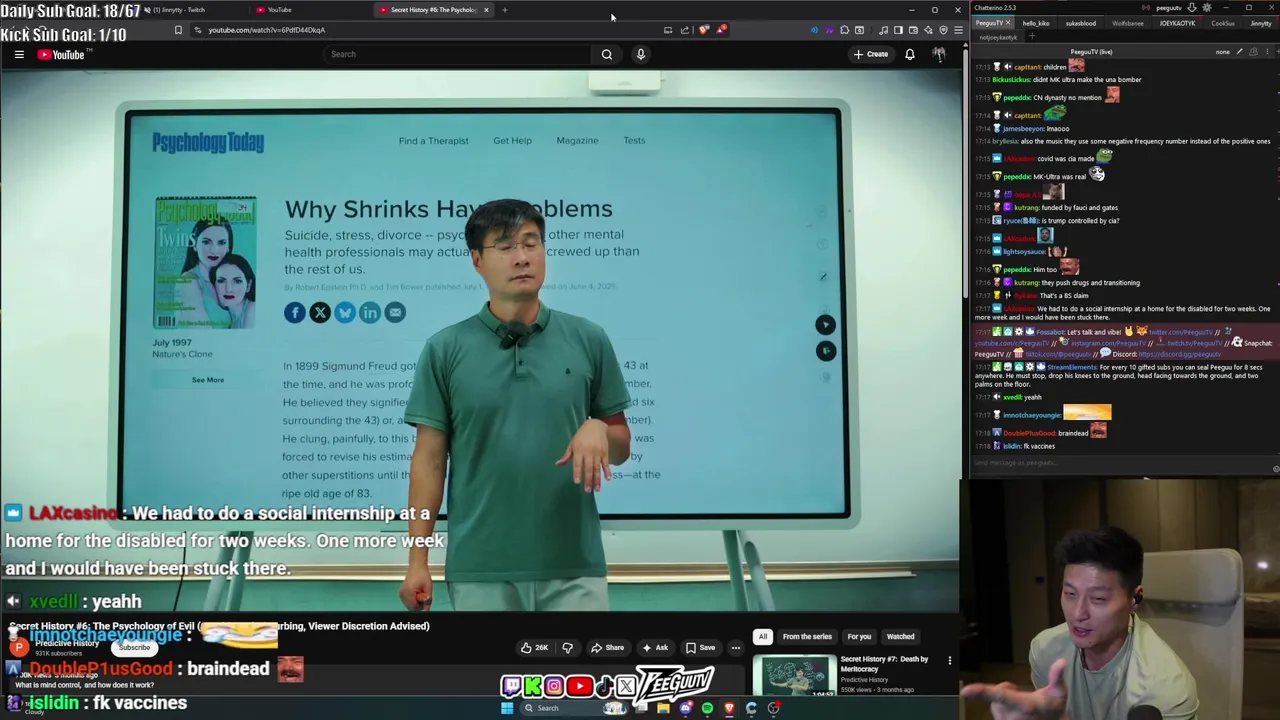
Task: Switch to notjoeykaotyk tab in Chatterino
Action: (x=998, y=37)
